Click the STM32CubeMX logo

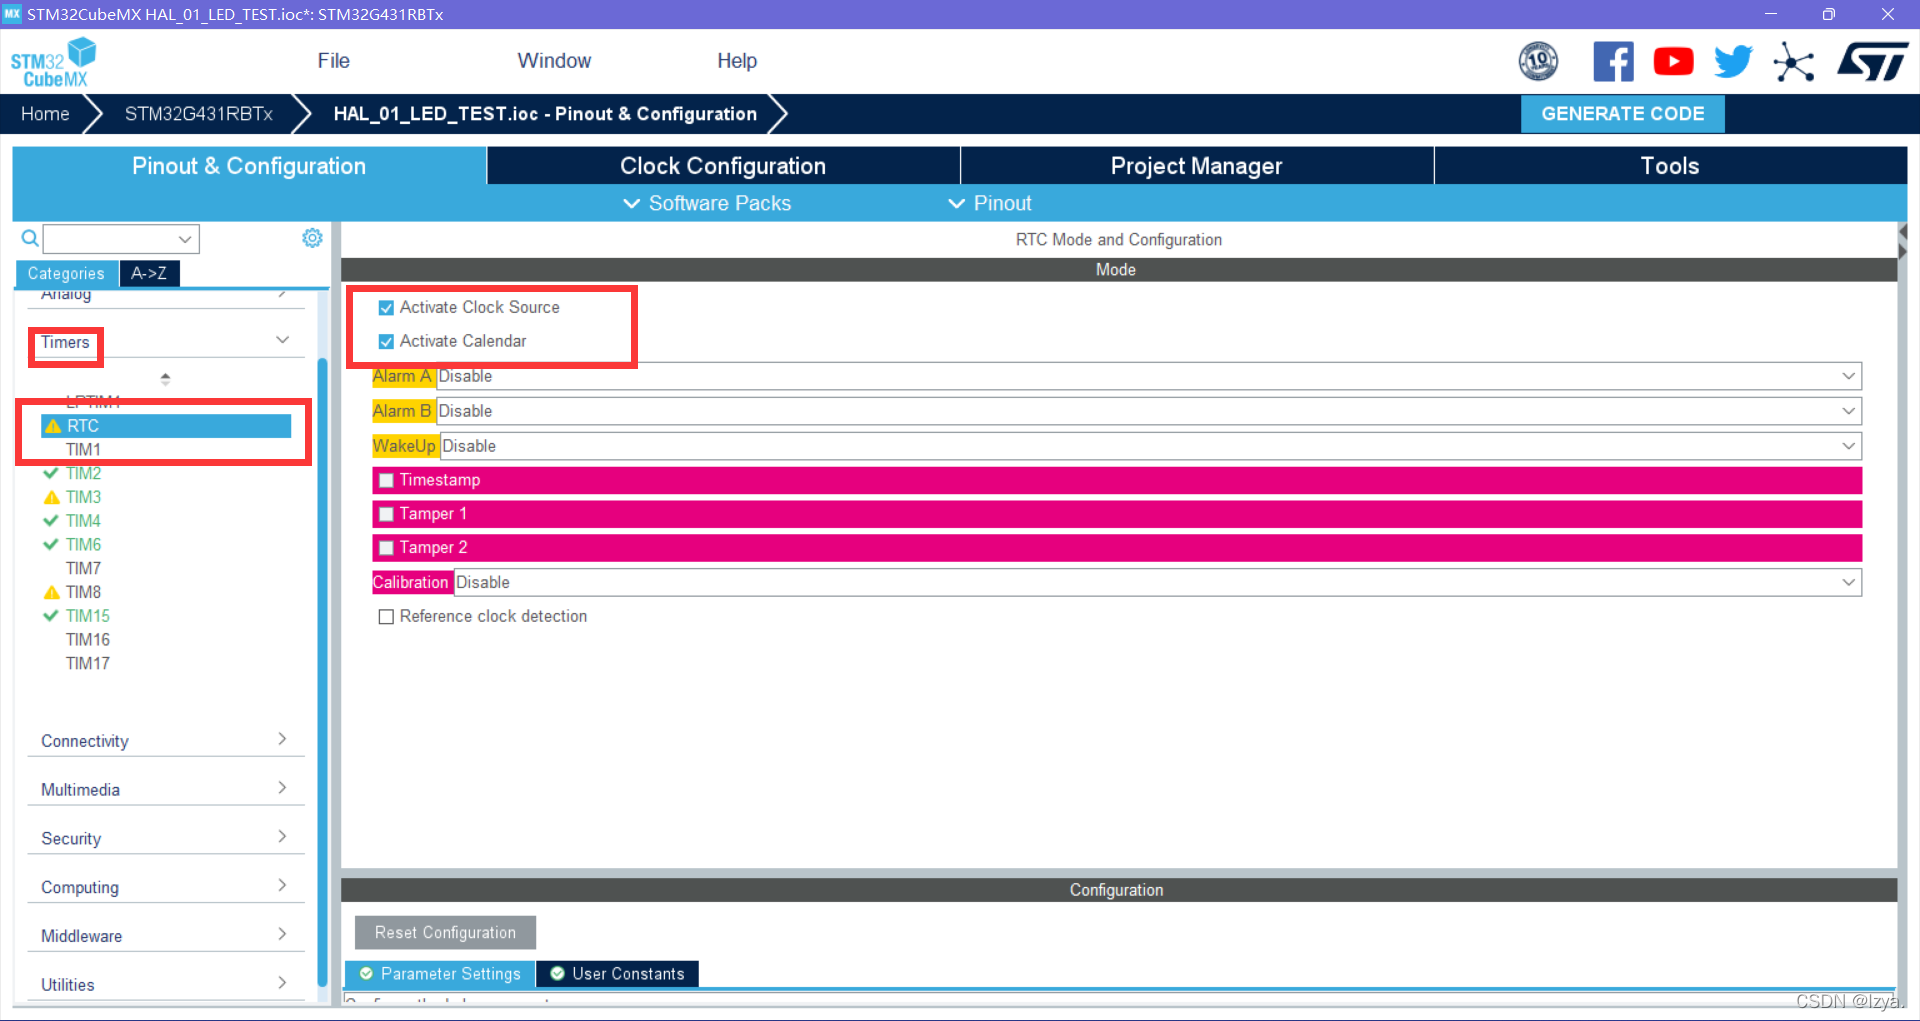[54, 62]
